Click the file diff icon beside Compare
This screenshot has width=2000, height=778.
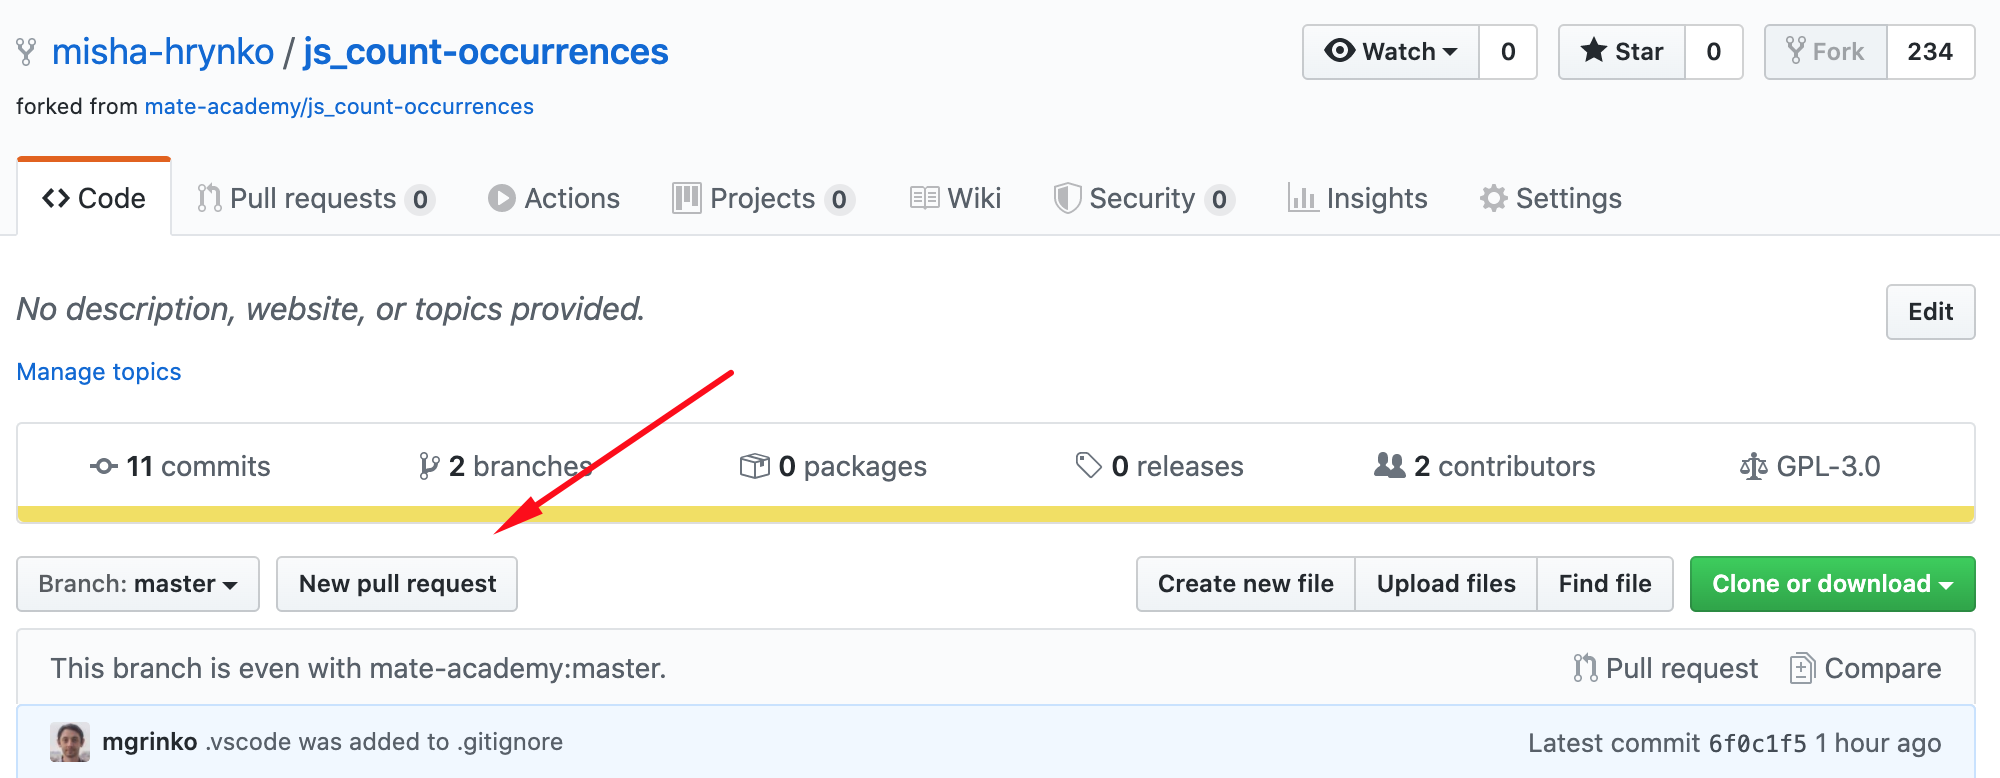pos(1802,668)
